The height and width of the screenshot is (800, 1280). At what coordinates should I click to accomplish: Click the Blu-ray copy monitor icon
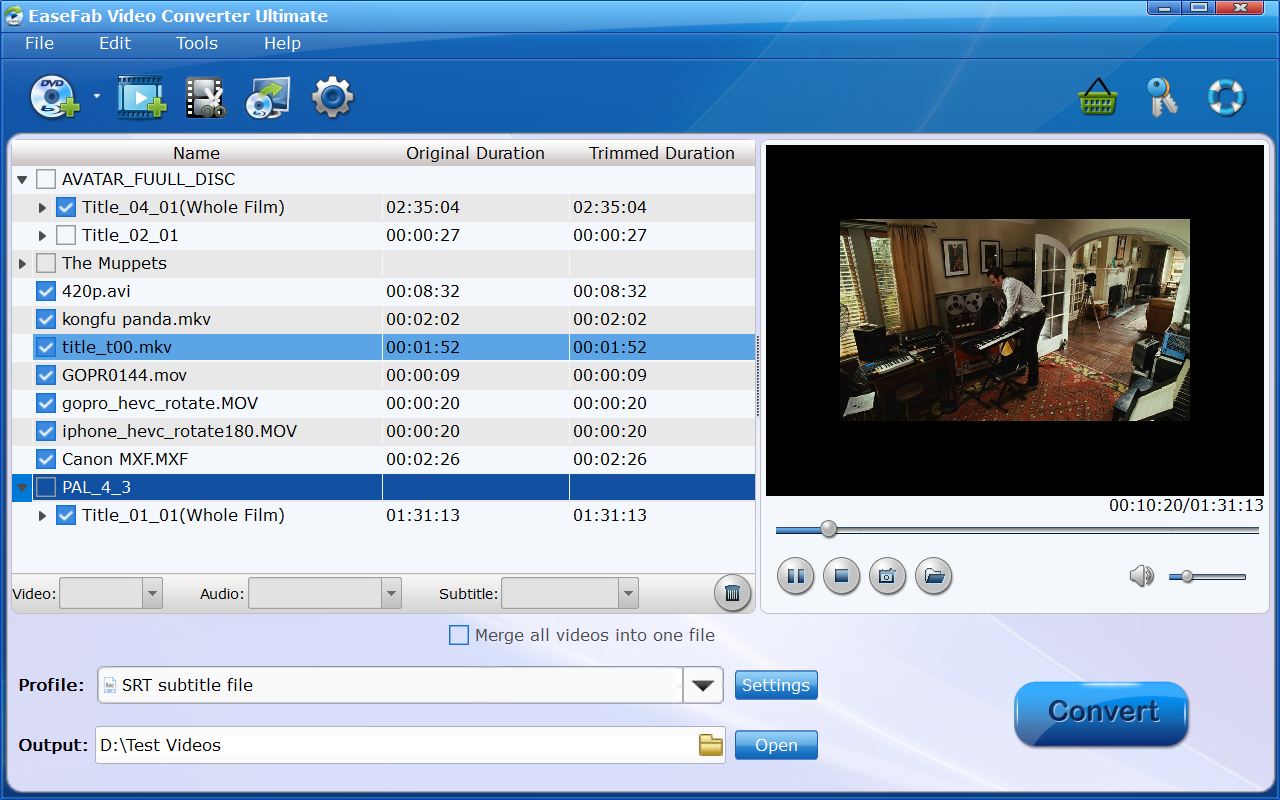[268, 97]
